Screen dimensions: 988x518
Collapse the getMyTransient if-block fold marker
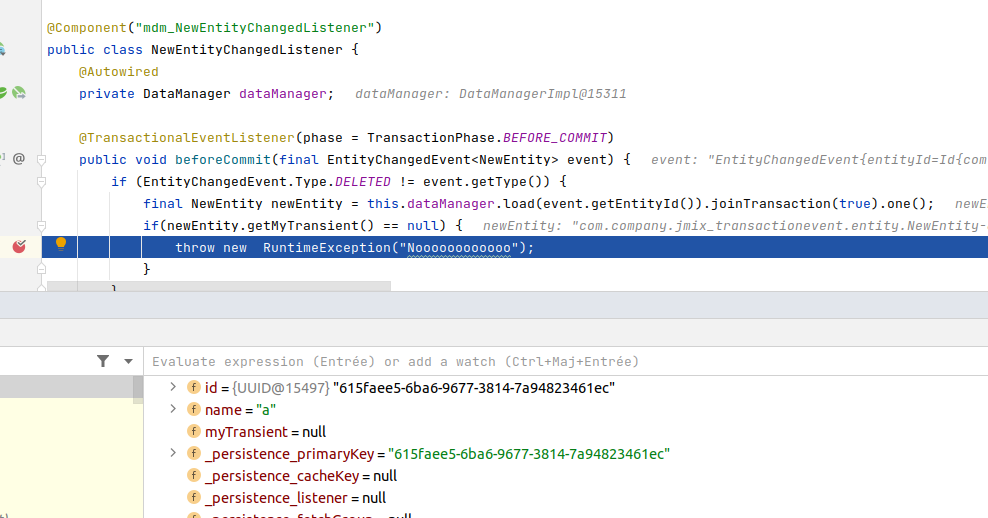tap(42, 226)
